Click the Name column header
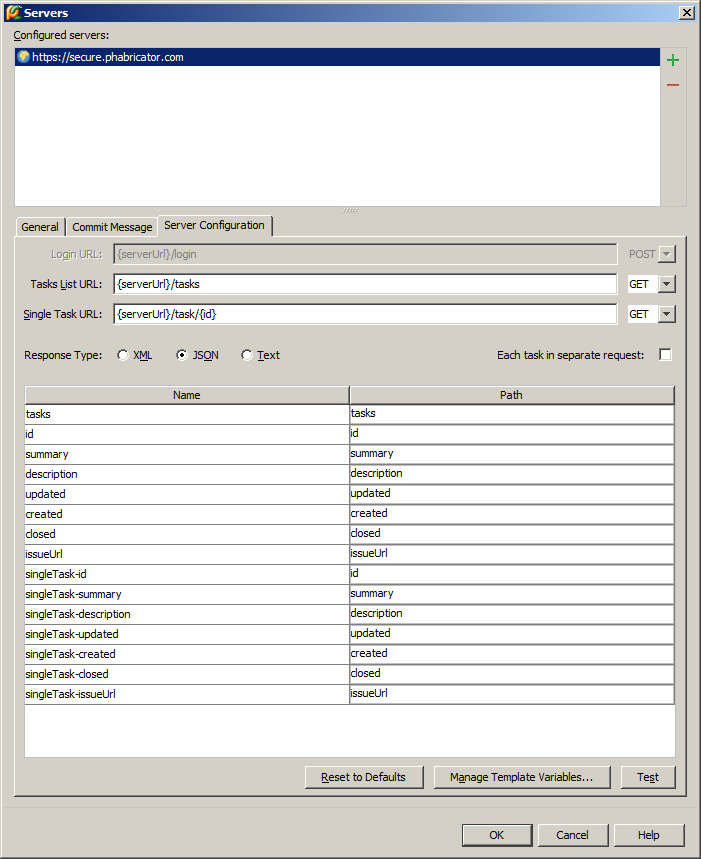701x859 pixels. coord(187,395)
